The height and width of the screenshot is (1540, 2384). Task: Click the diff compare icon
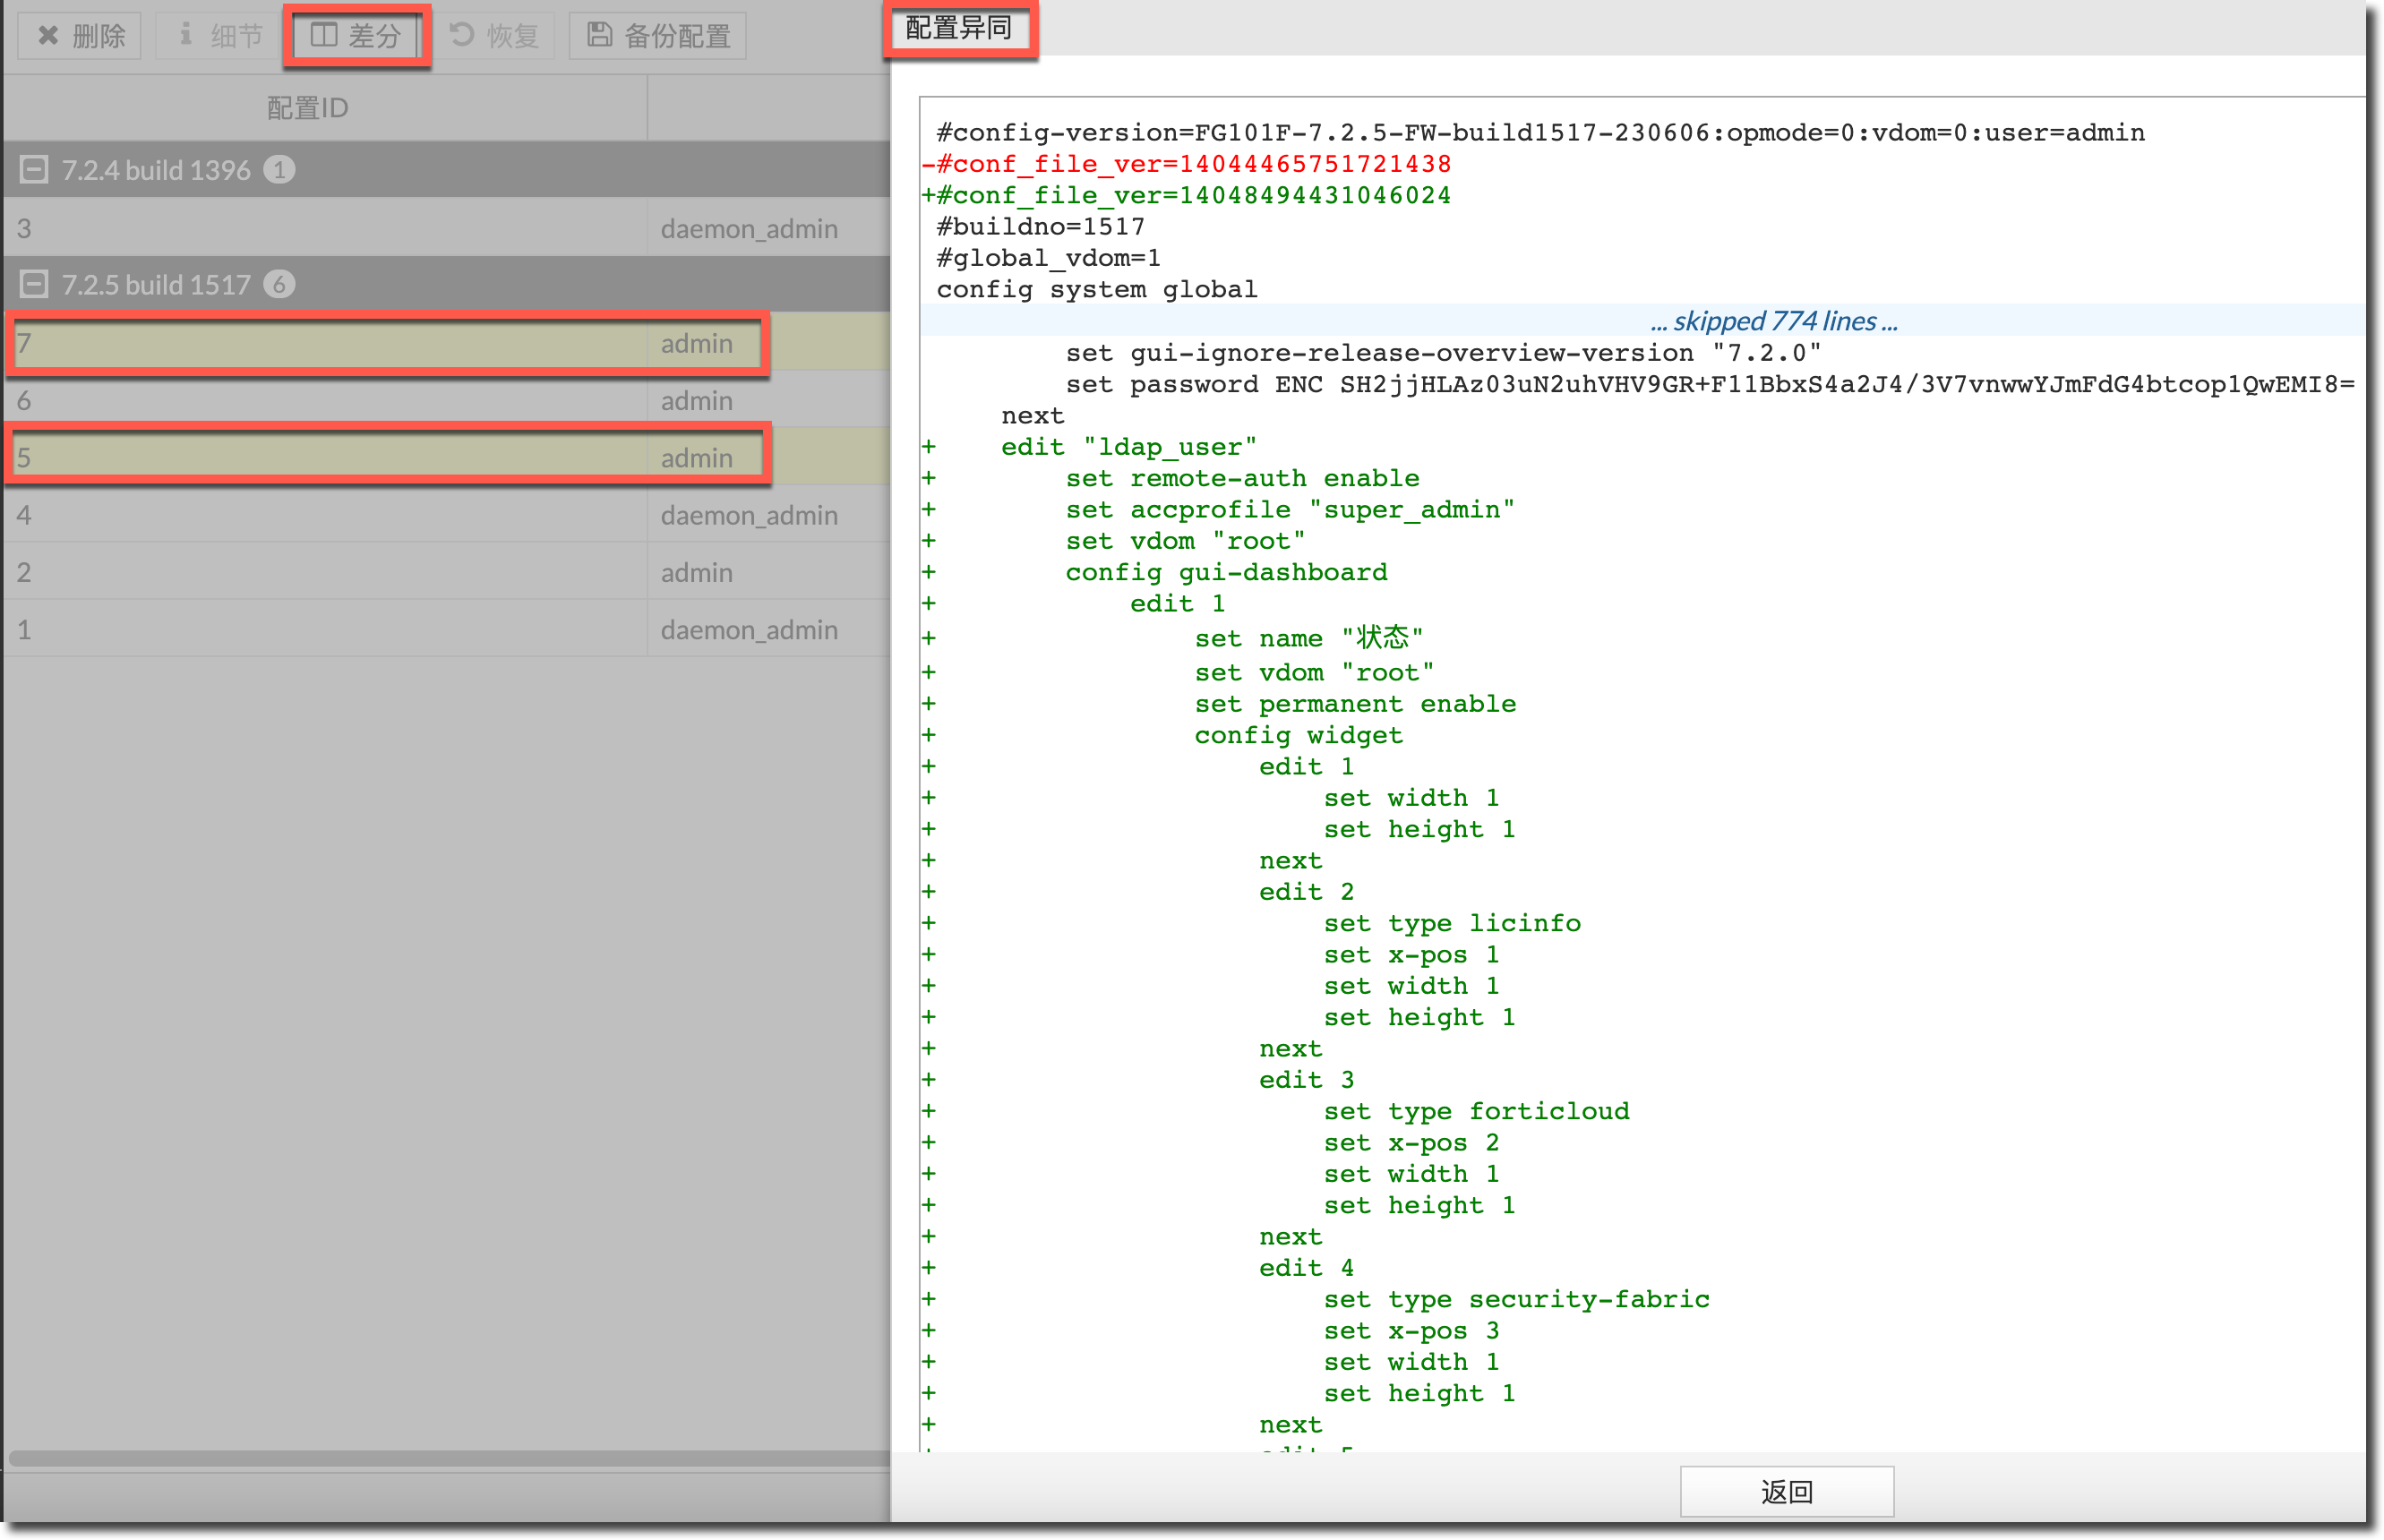coord(324,36)
